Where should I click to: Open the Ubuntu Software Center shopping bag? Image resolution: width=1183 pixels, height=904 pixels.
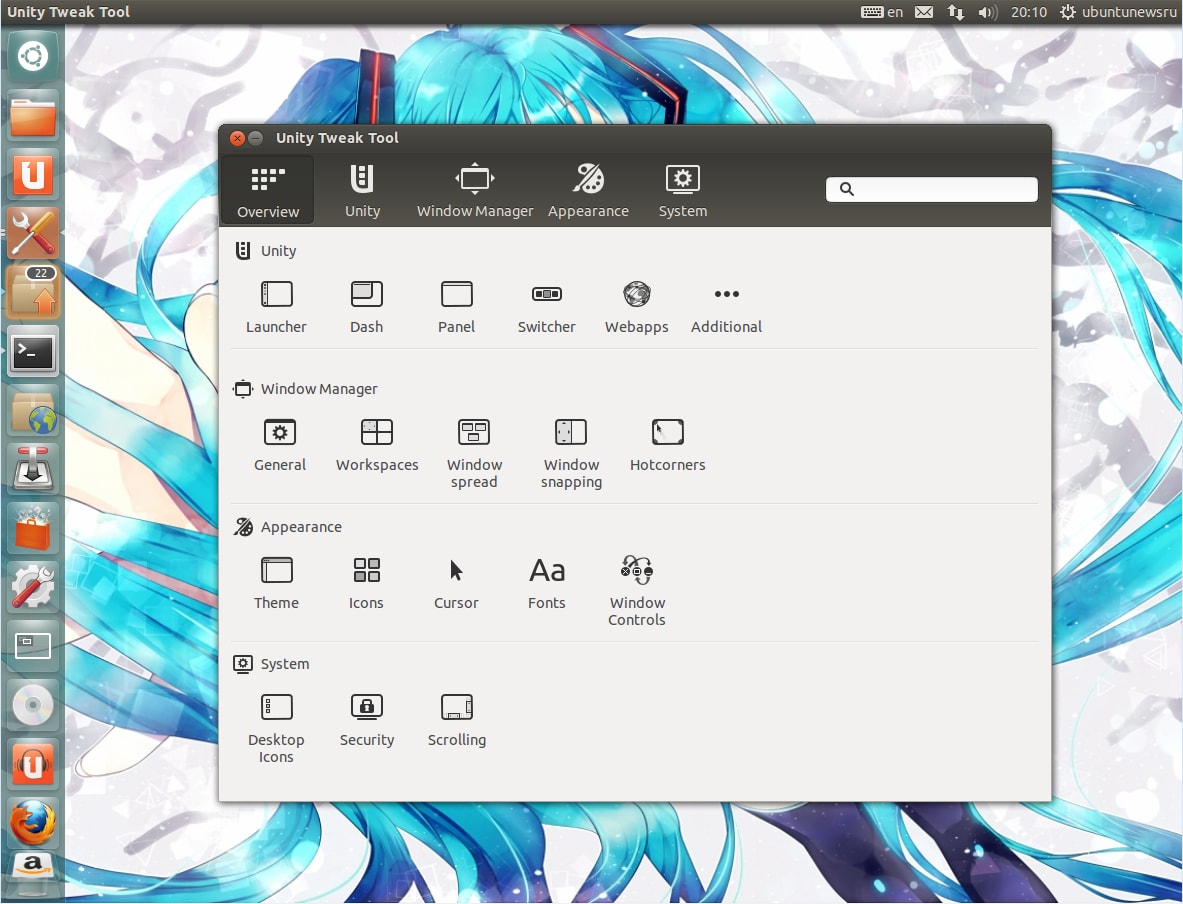(x=33, y=528)
